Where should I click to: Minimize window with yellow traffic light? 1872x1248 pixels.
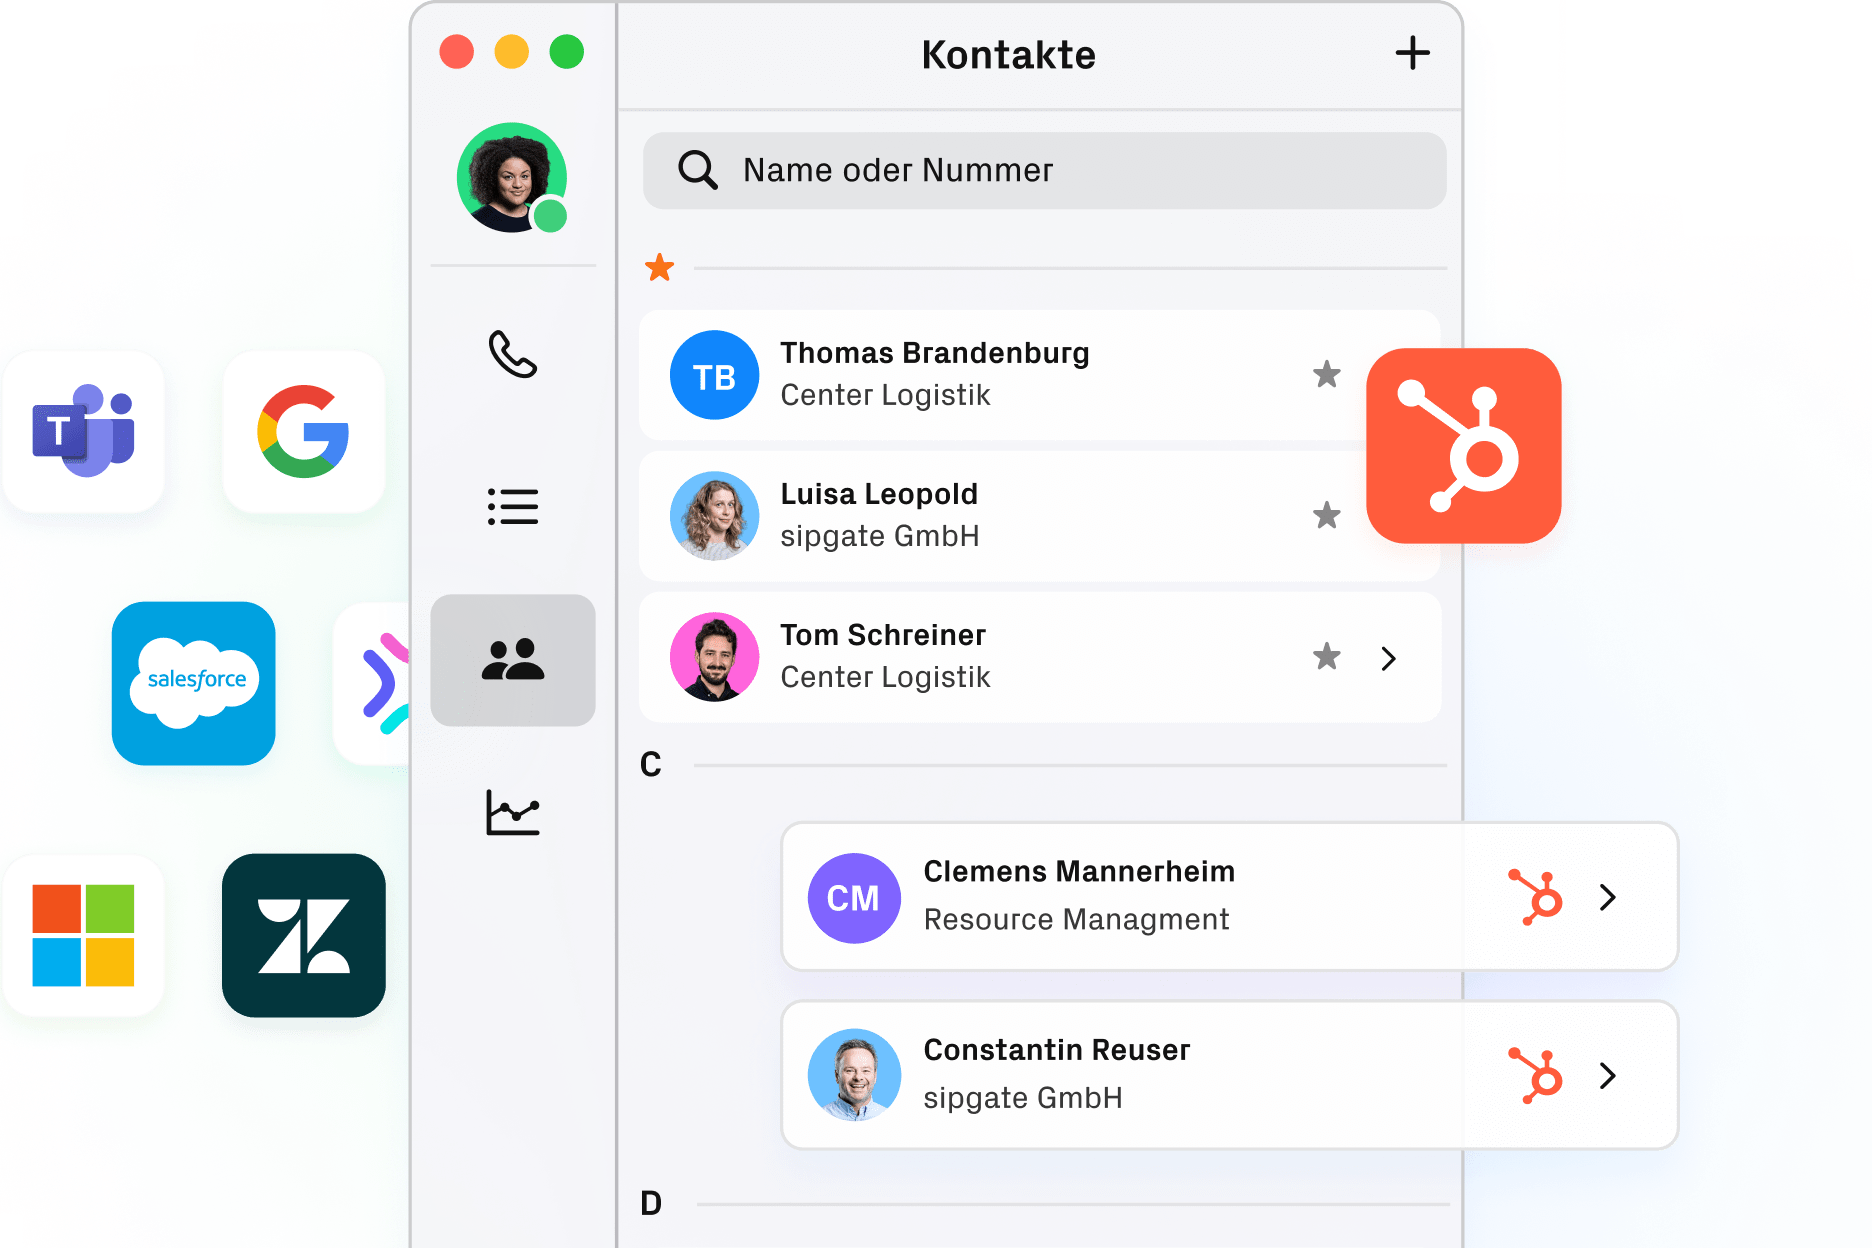point(511,51)
